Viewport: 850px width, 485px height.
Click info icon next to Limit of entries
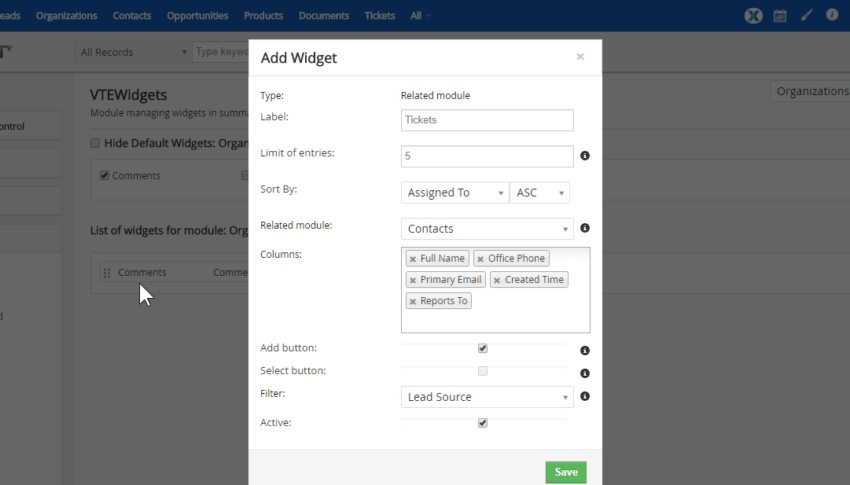click(x=585, y=156)
